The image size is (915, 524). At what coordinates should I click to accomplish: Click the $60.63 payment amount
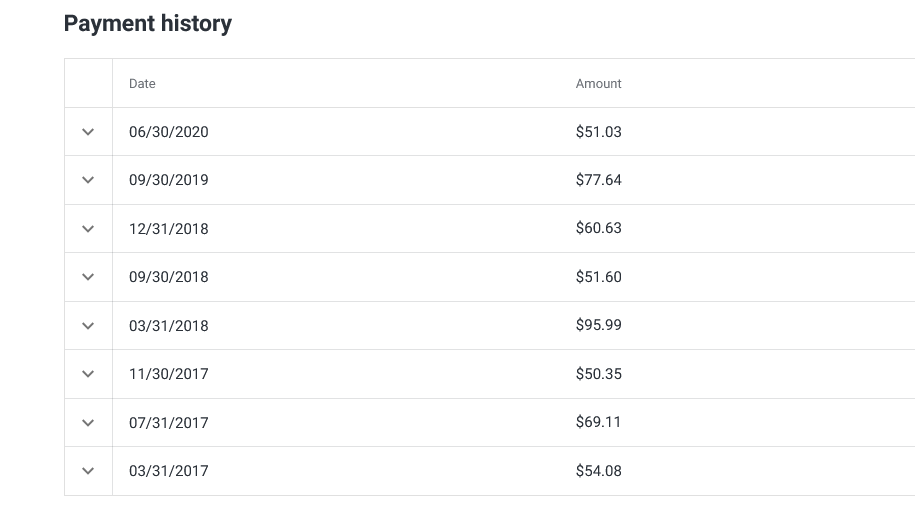(x=598, y=229)
